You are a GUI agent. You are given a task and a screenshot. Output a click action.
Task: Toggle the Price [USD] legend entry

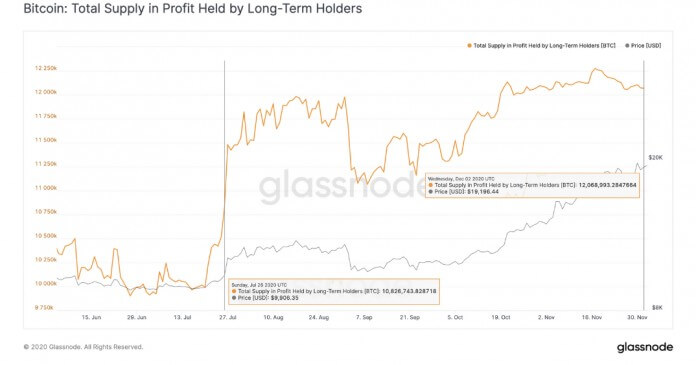click(x=643, y=46)
